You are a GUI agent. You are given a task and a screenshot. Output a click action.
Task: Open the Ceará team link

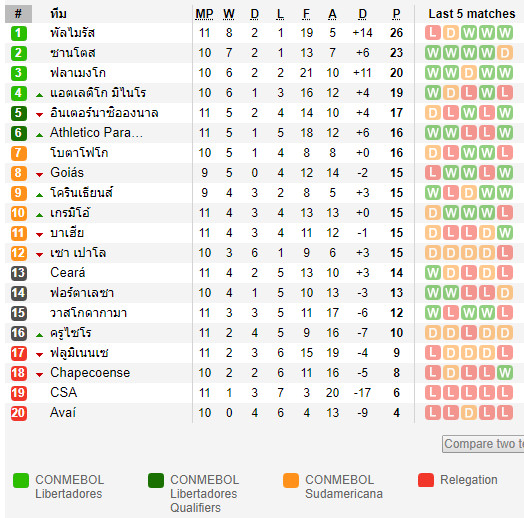(x=68, y=273)
